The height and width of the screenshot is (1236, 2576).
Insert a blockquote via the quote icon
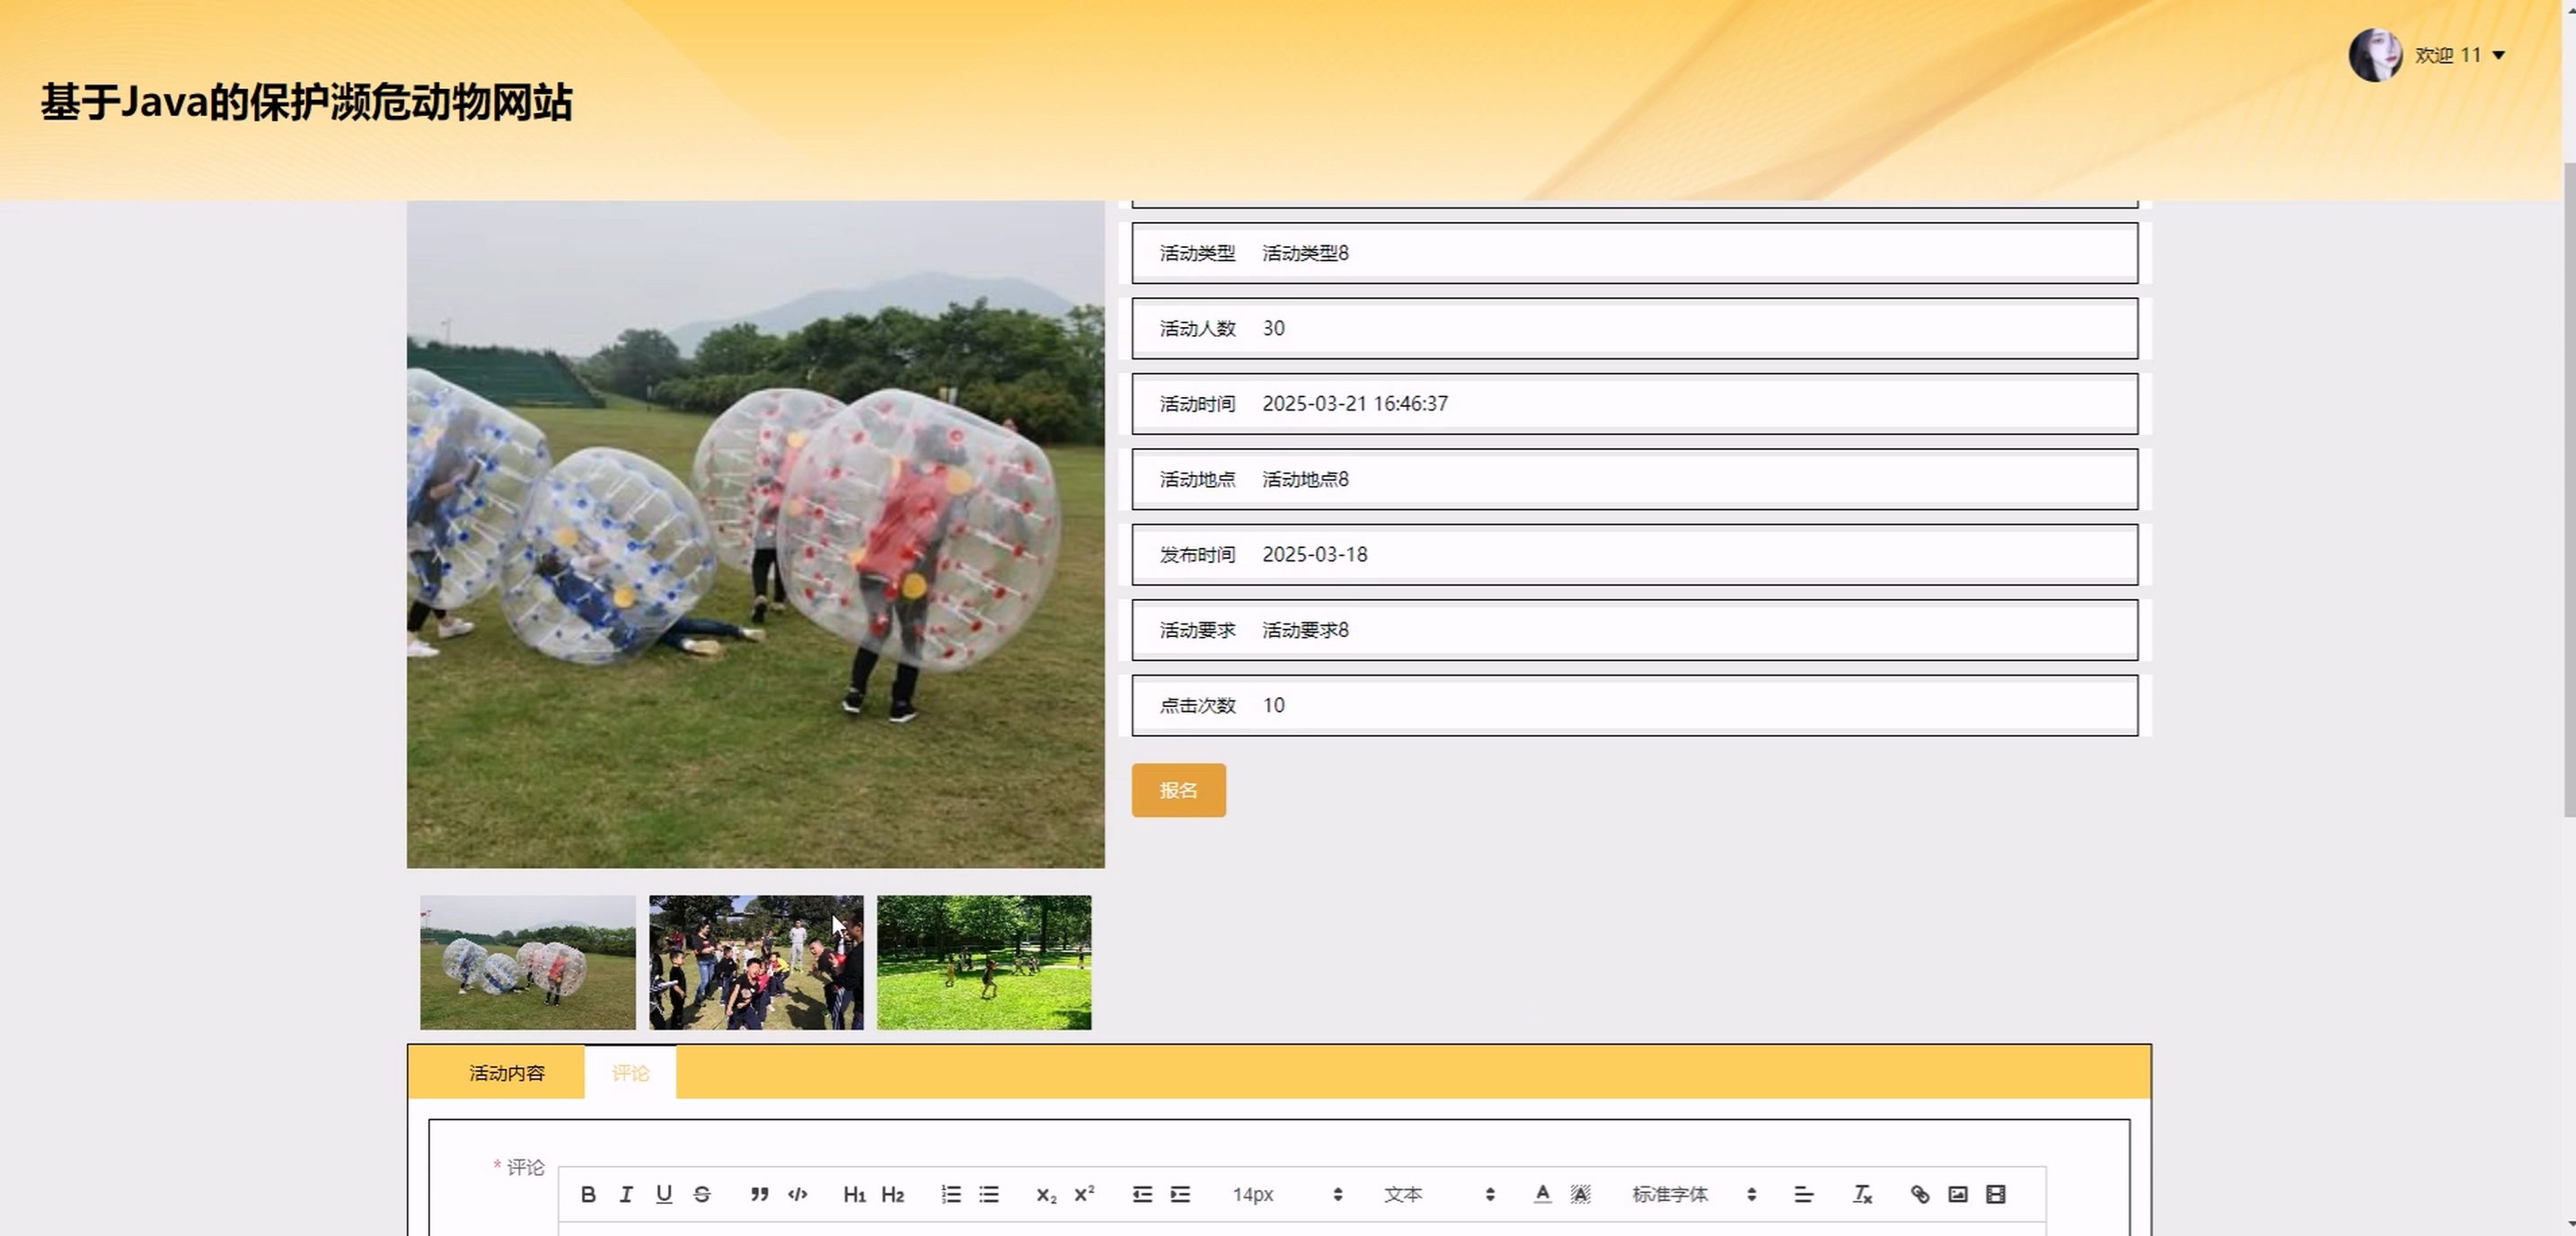[760, 1194]
